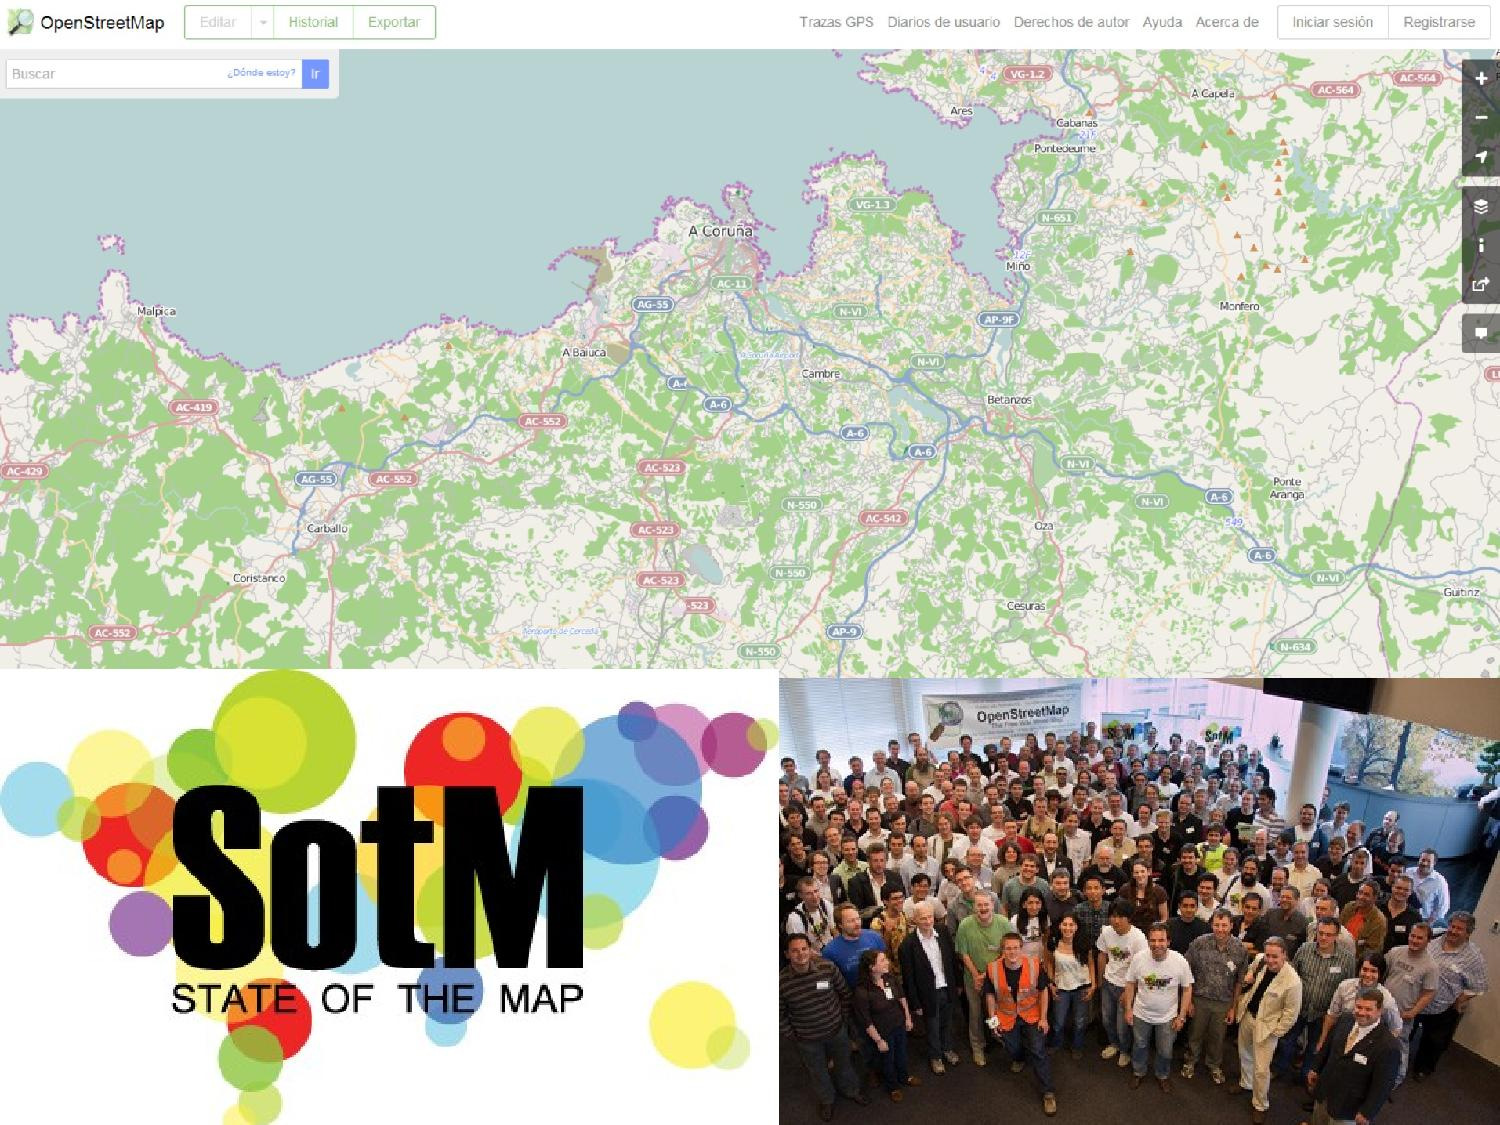Open Trazas GPS menu link
Viewport: 1500px width, 1125px height.
click(x=836, y=22)
